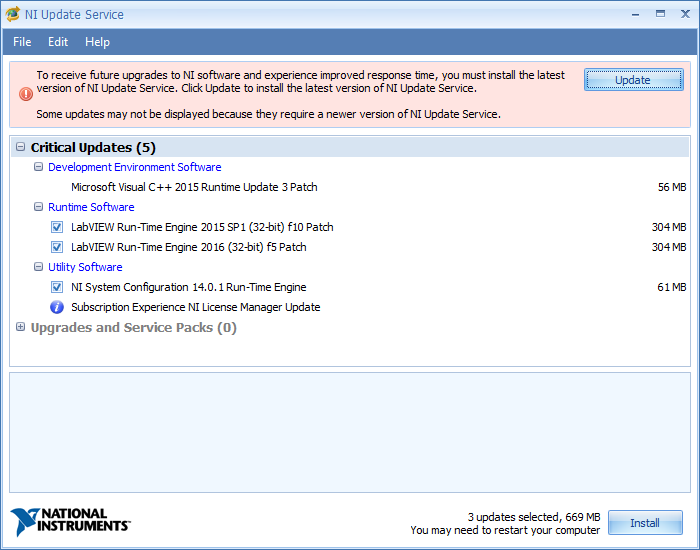Screen dimensions: 700x550
Task: Collapse the Utility Software group
Action: coord(38,267)
